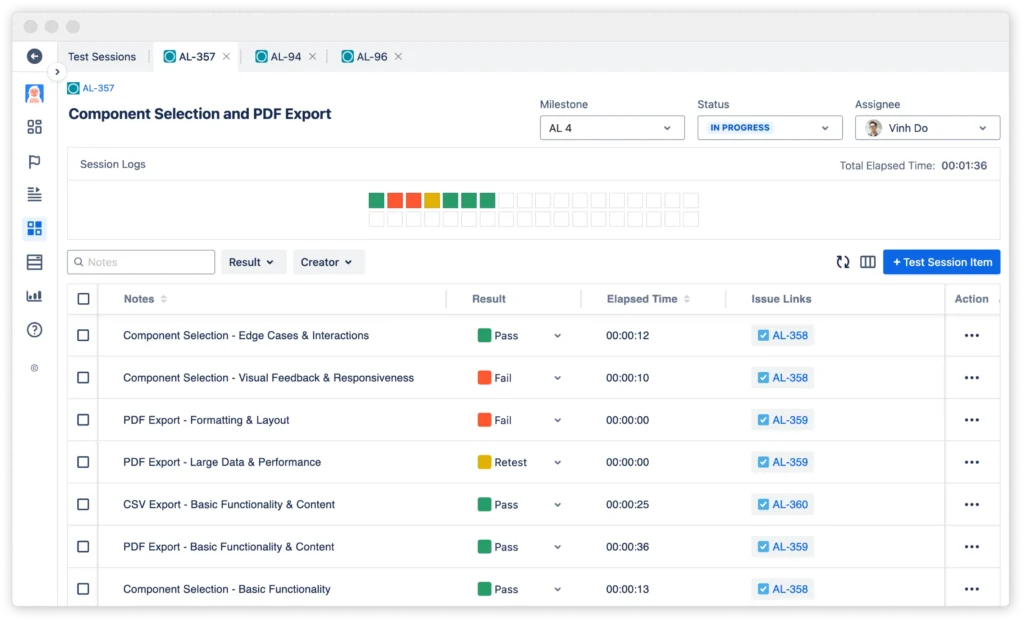Viewport: 1024px width, 621px height.
Task: Check the PDF Export Formatting & Layout row
Action: [x=83, y=420]
